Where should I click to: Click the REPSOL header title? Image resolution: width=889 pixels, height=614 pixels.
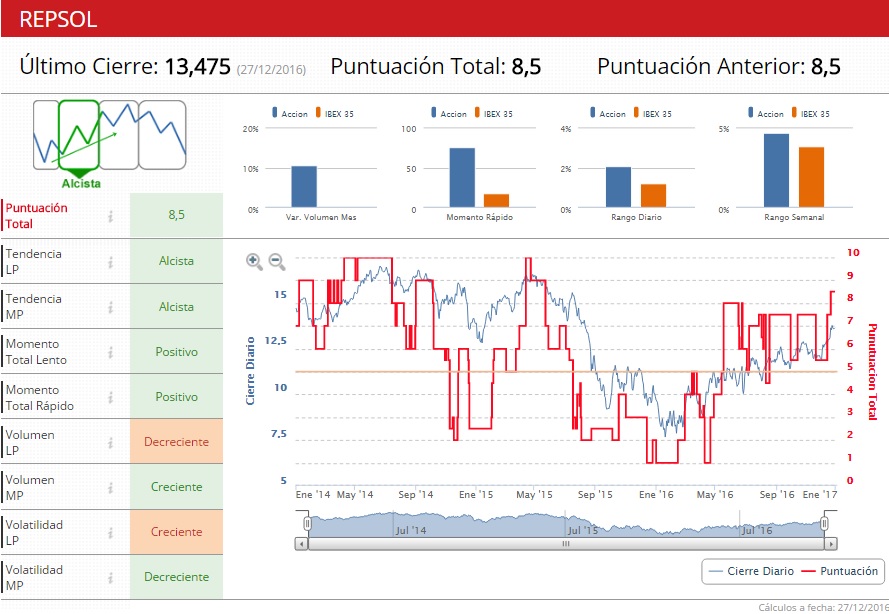pos(58,19)
